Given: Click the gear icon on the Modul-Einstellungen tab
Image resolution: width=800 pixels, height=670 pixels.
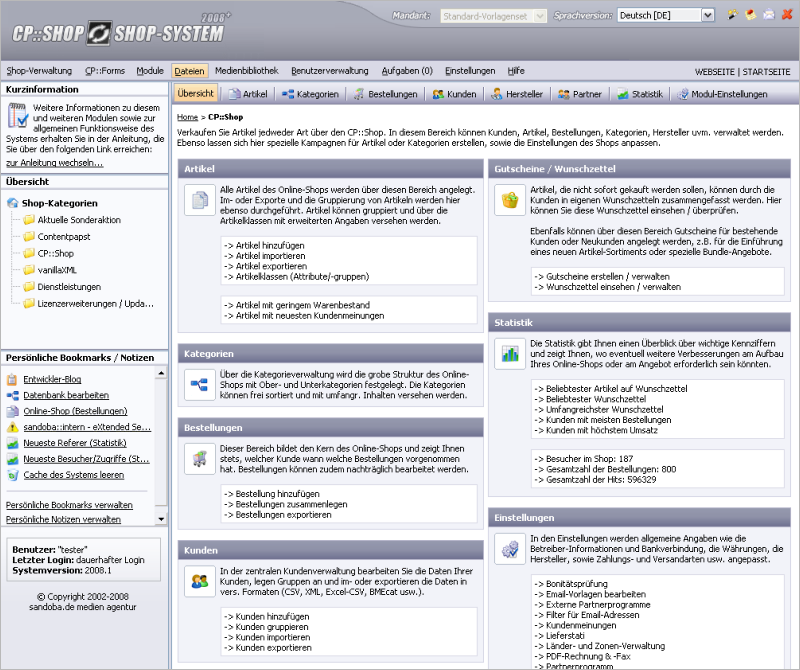Looking at the screenshot, I should [682, 94].
